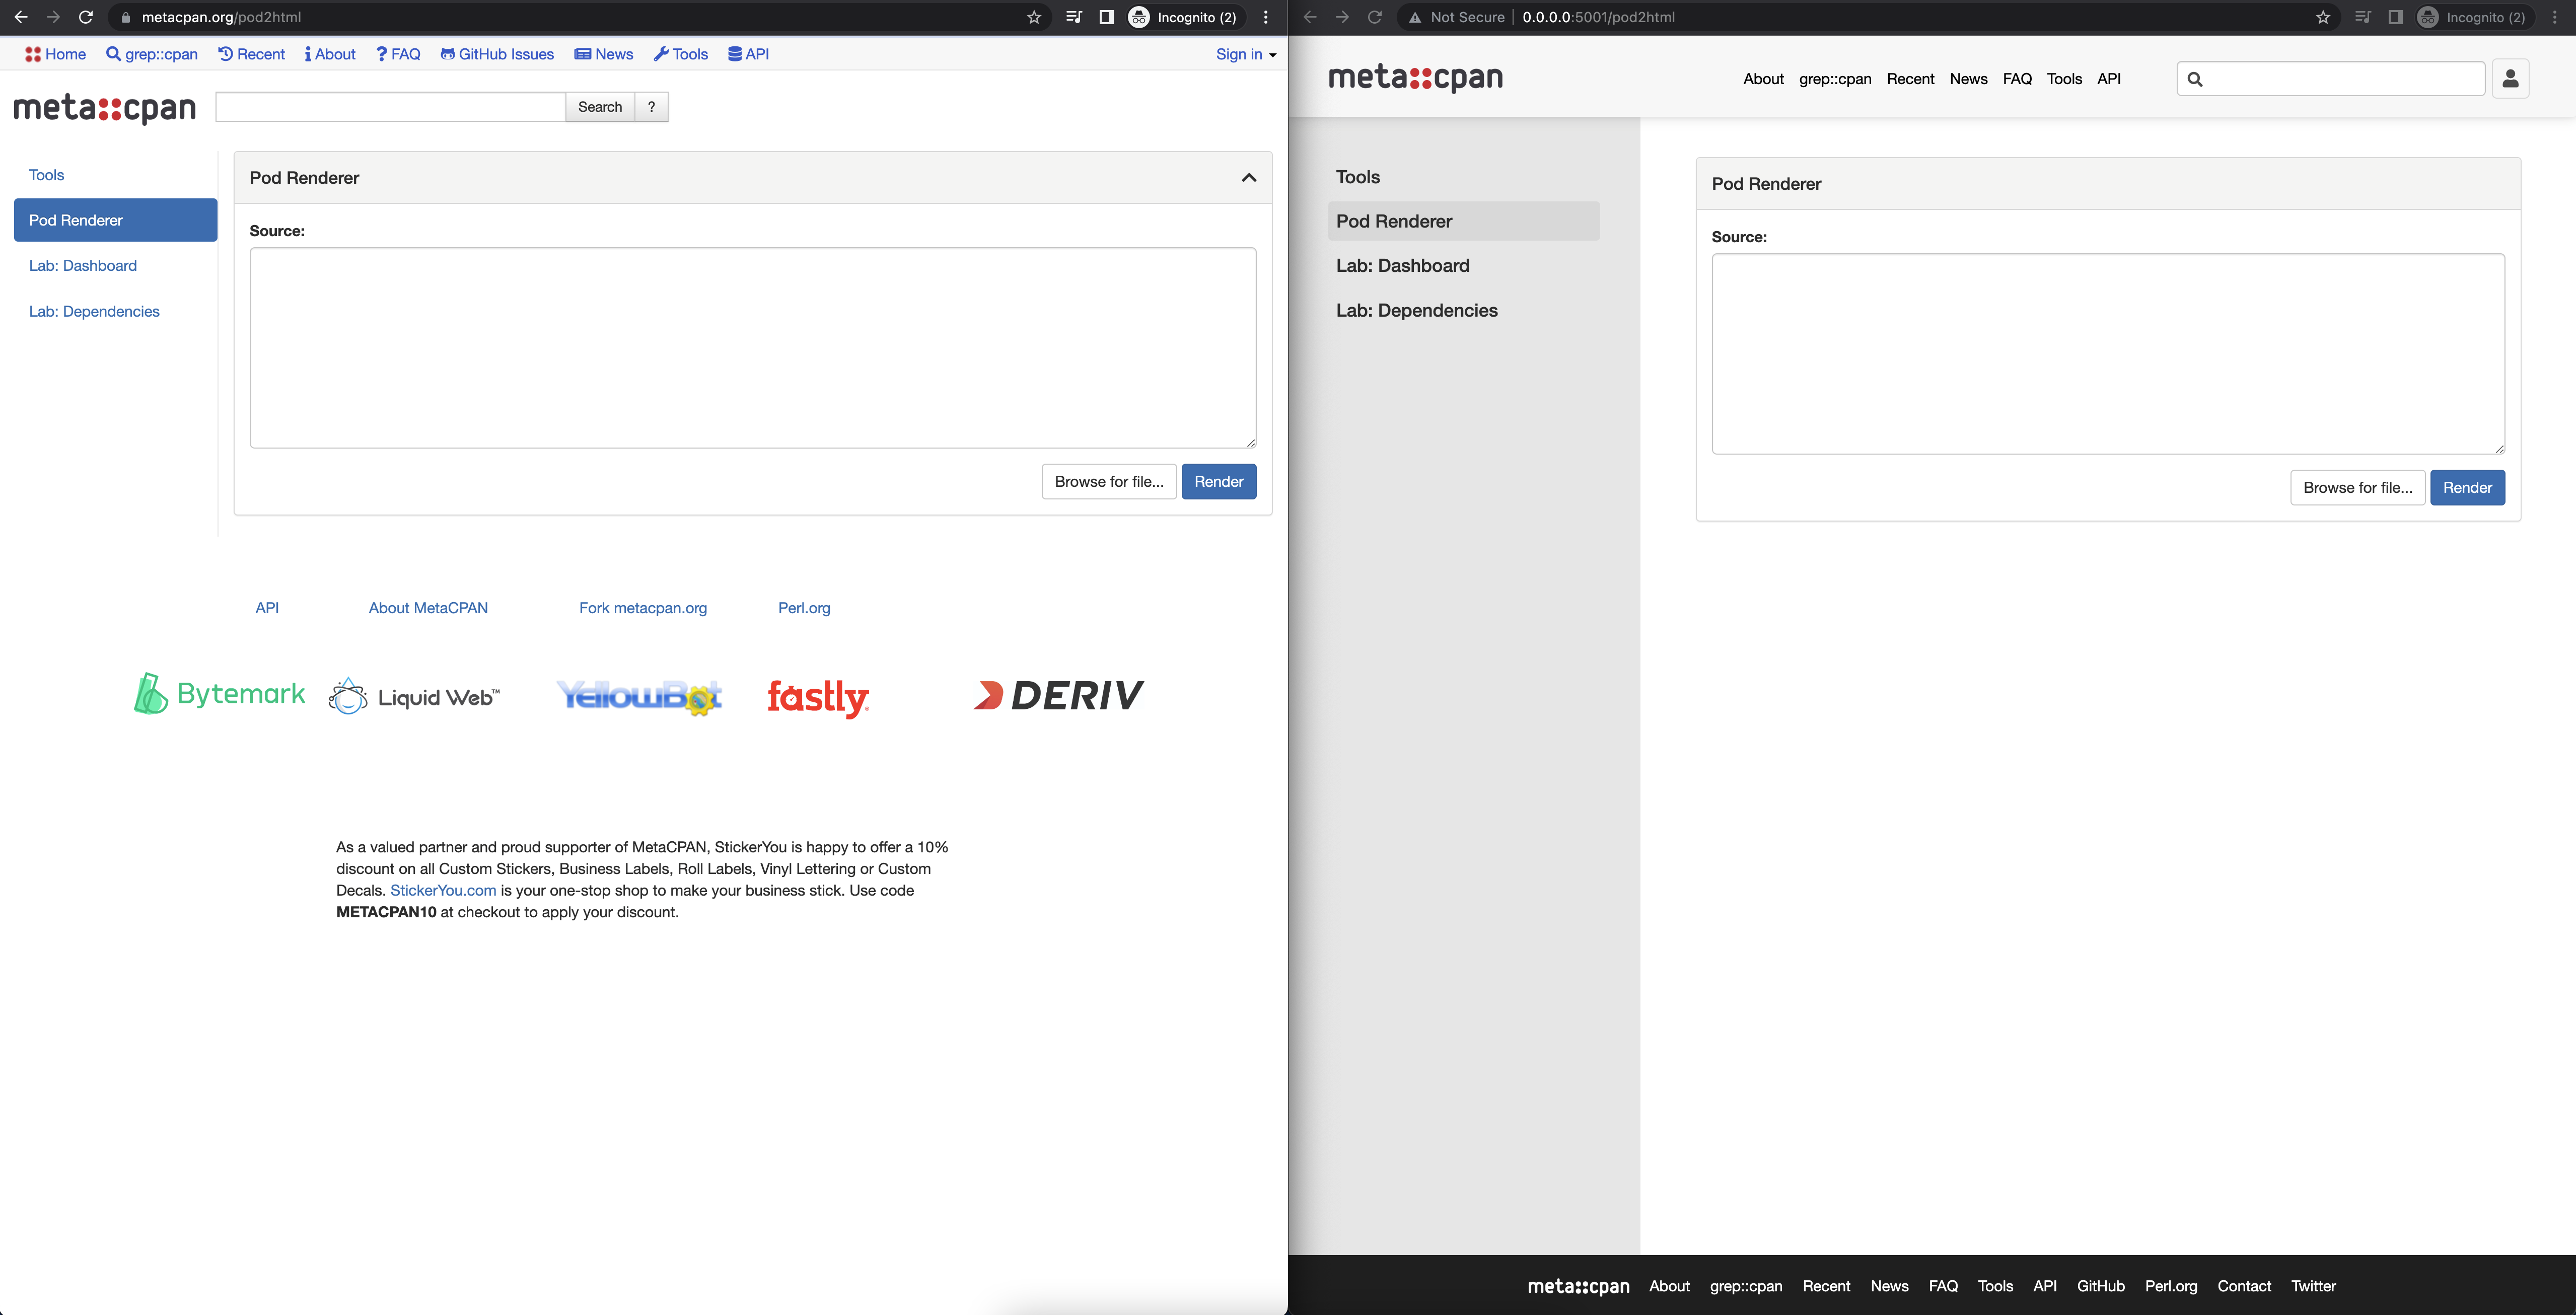Click the Source textarea on left page

click(752, 347)
